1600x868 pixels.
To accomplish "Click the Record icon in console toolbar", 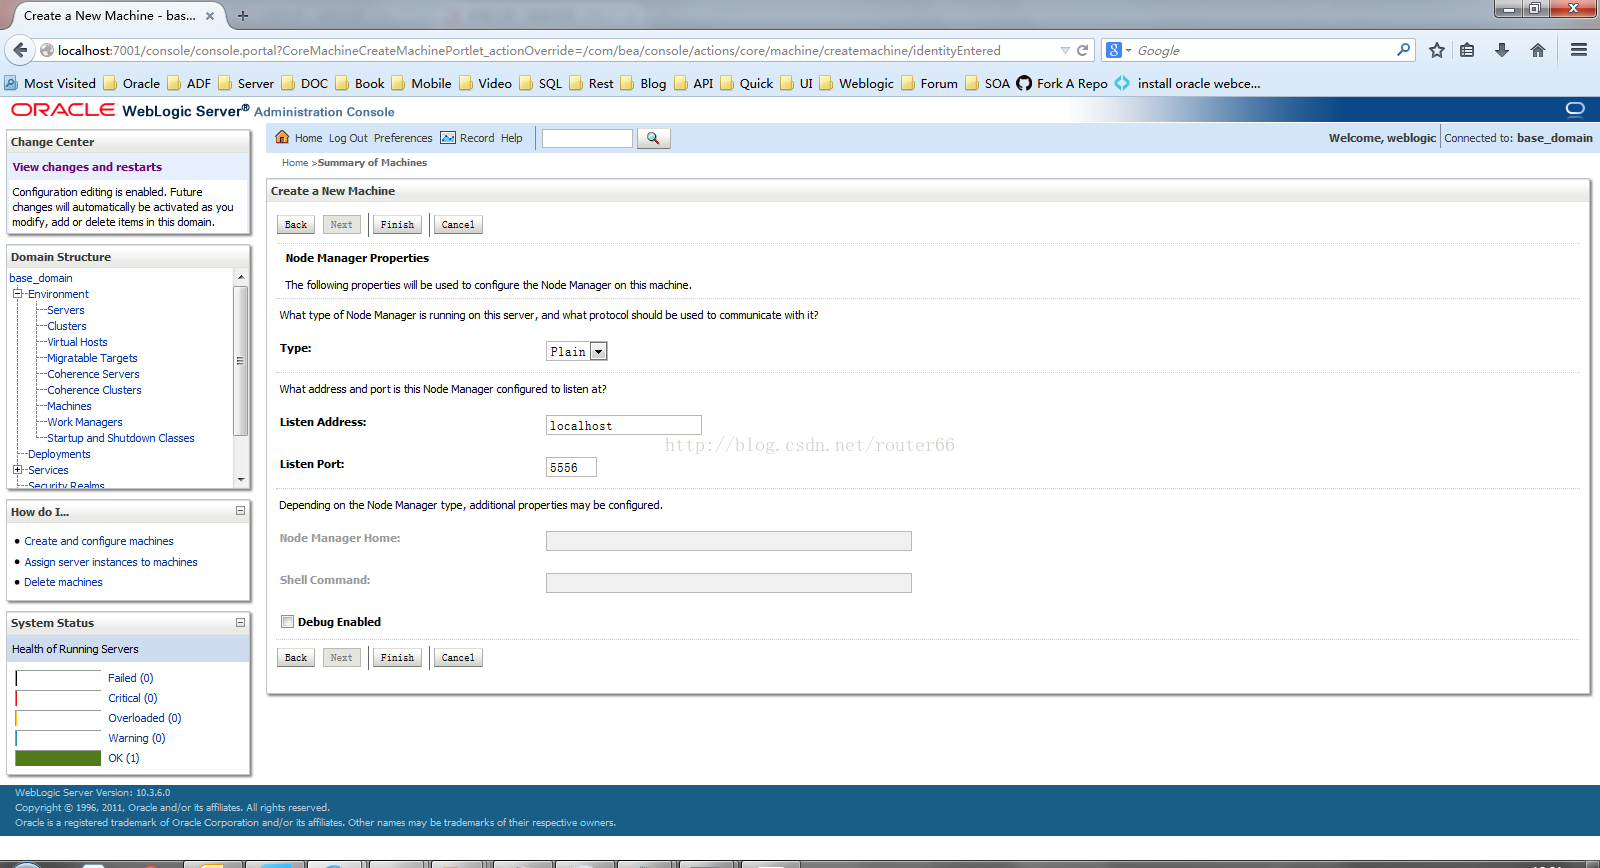I will pos(448,138).
